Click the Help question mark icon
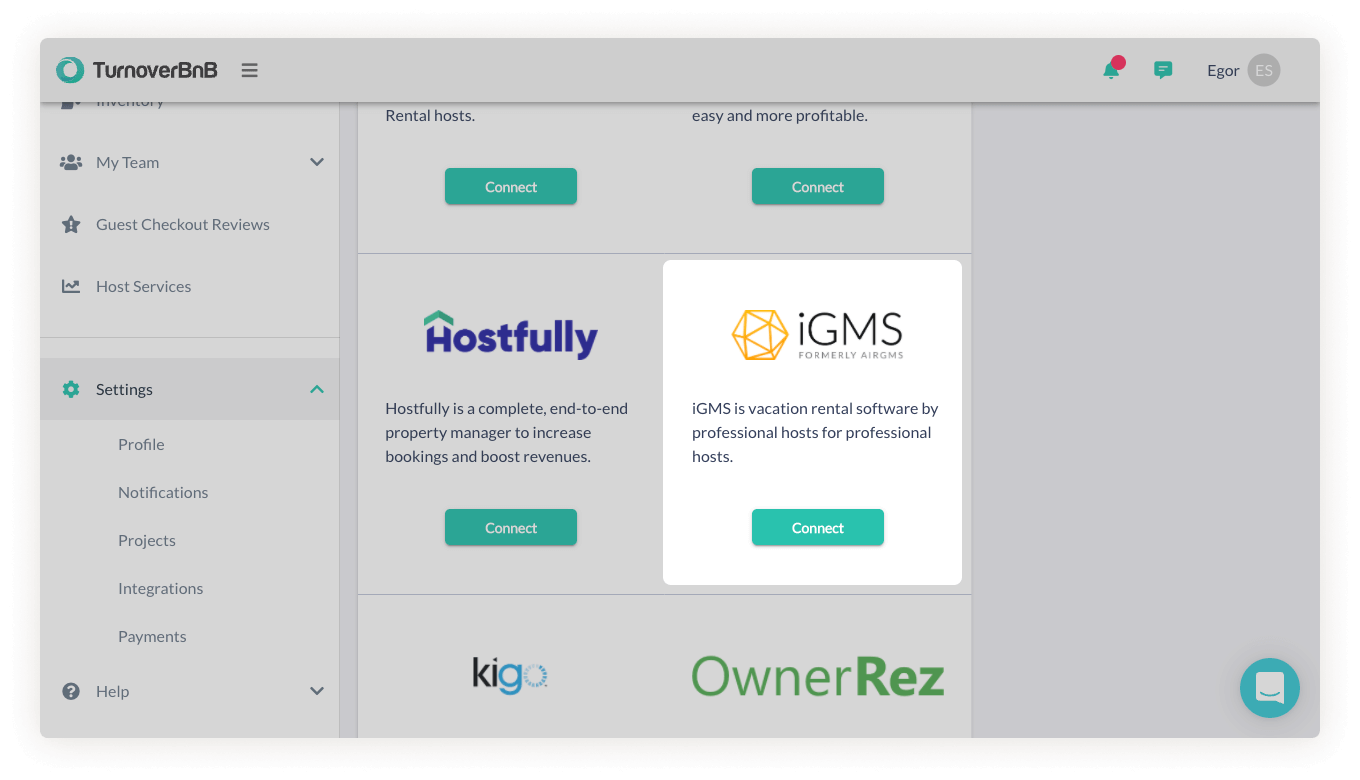The height and width of the screenshot is (780, 1360). 71,691
